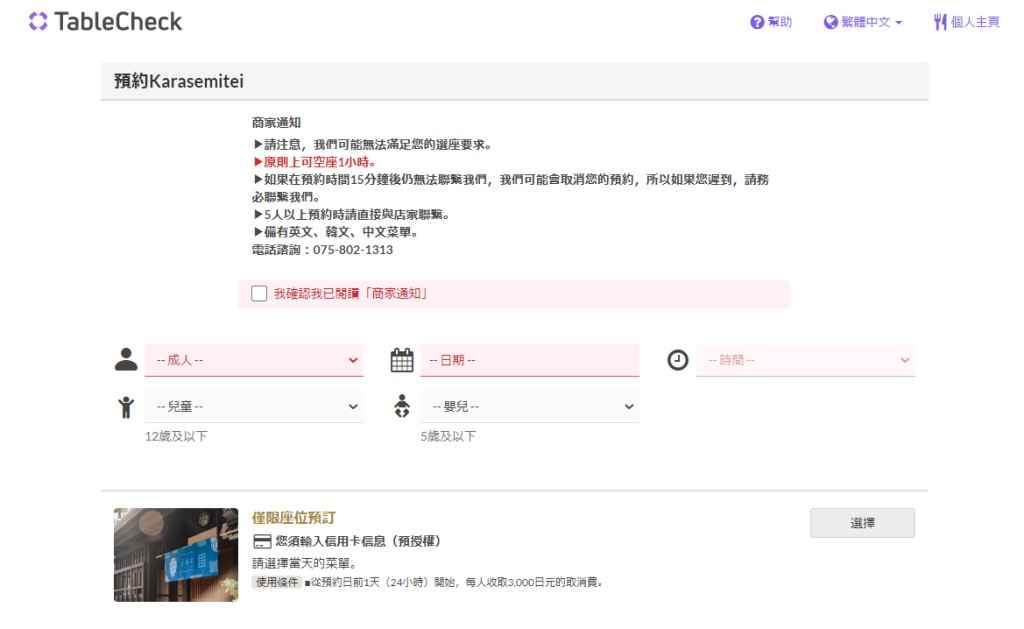Click the line 5人以上預約時請直接與店家聯繫

click(x=351, y=214)
